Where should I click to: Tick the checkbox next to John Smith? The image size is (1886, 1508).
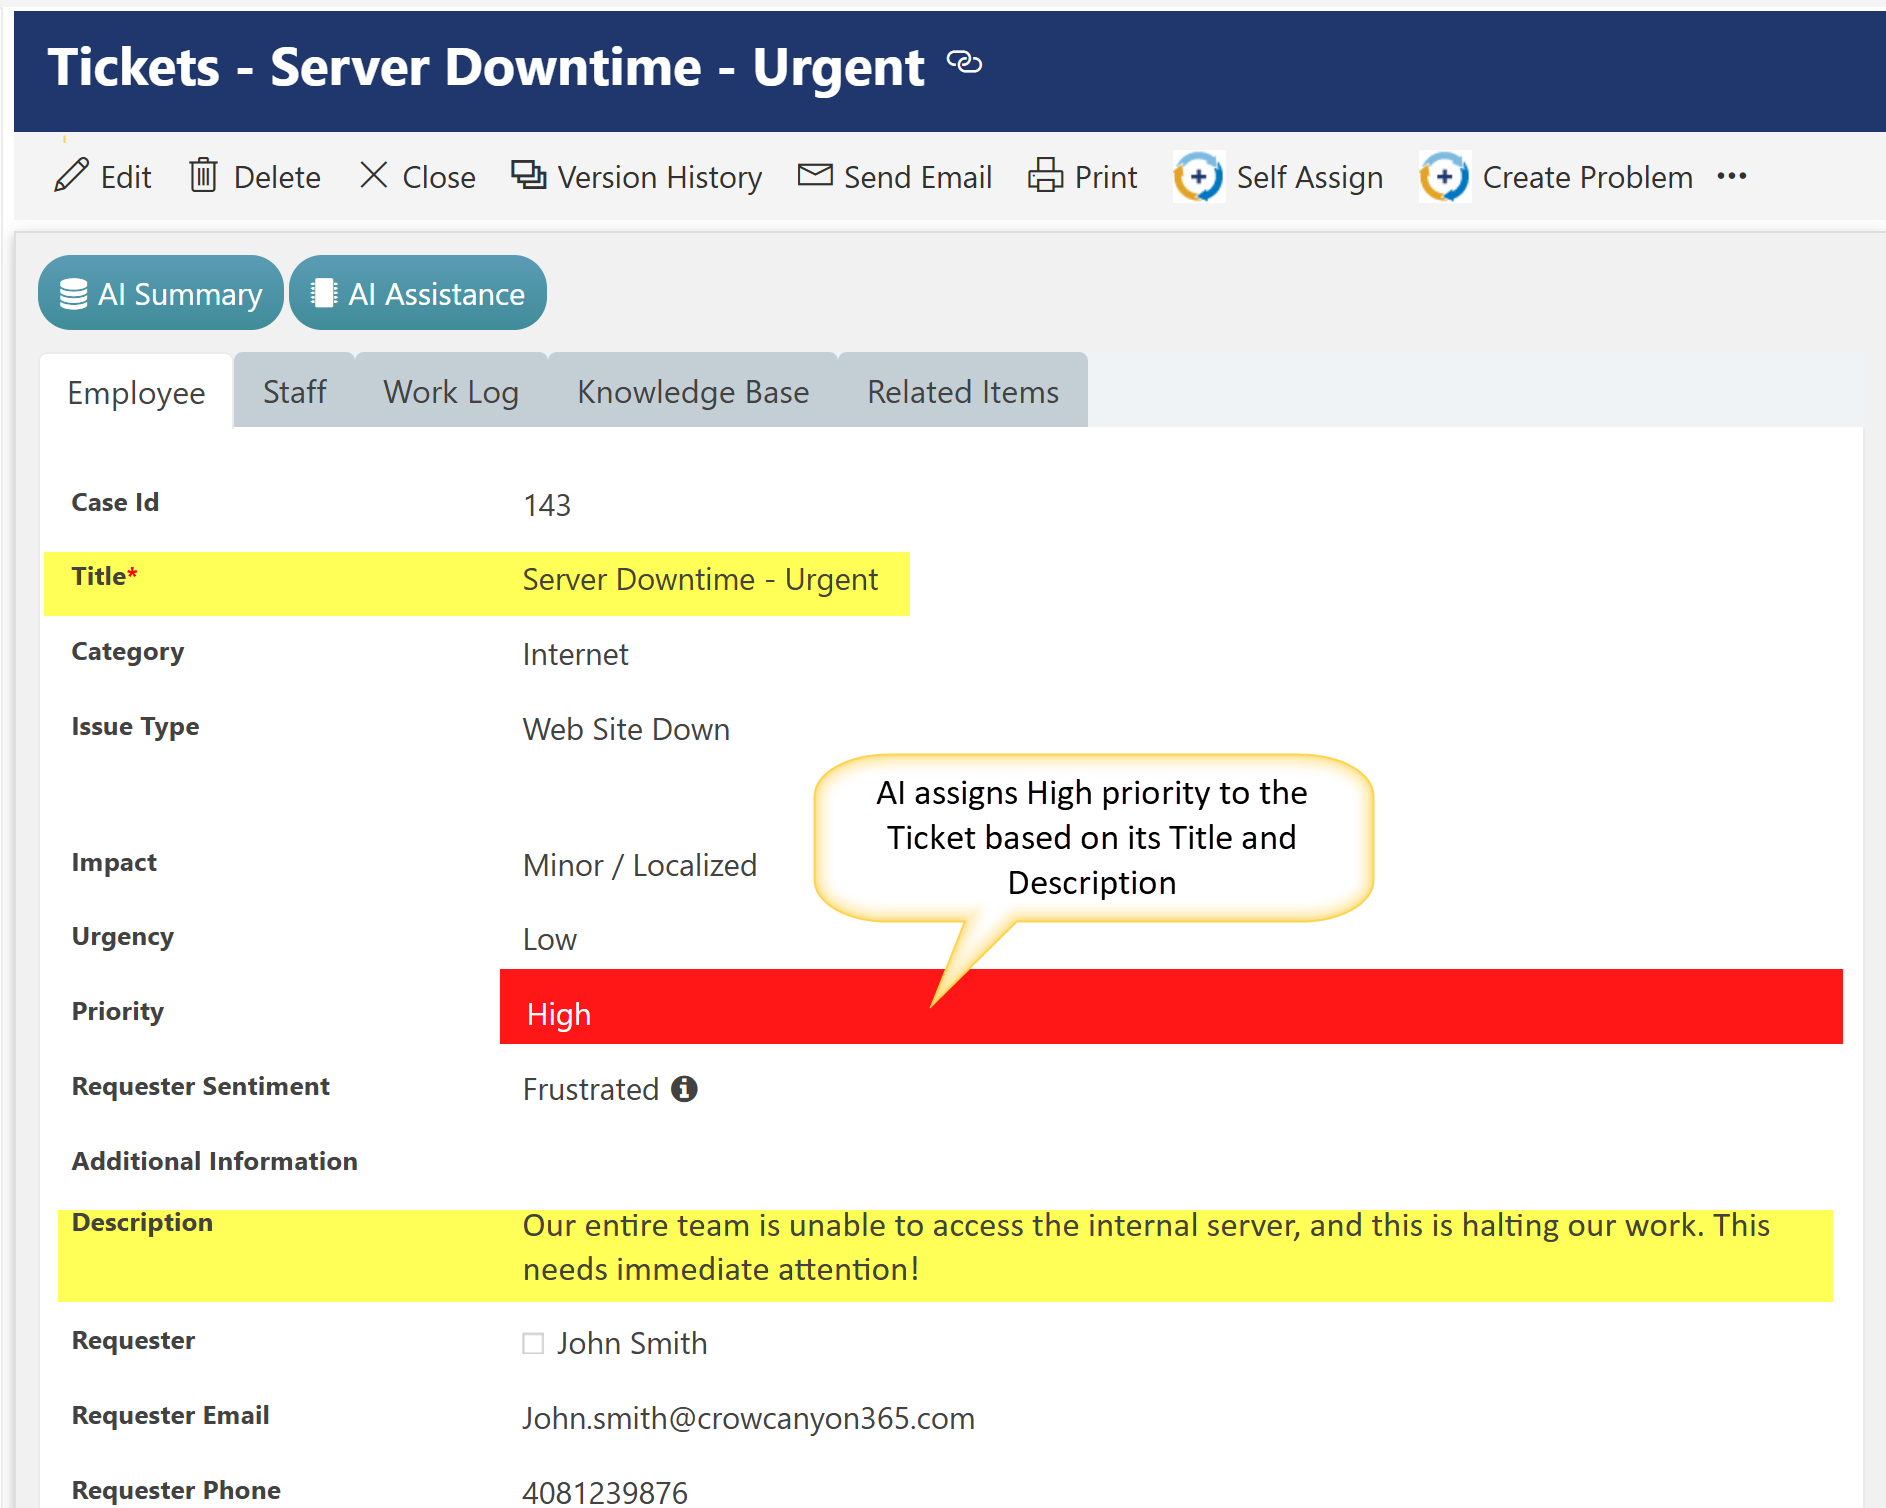tap(533, 1343)
